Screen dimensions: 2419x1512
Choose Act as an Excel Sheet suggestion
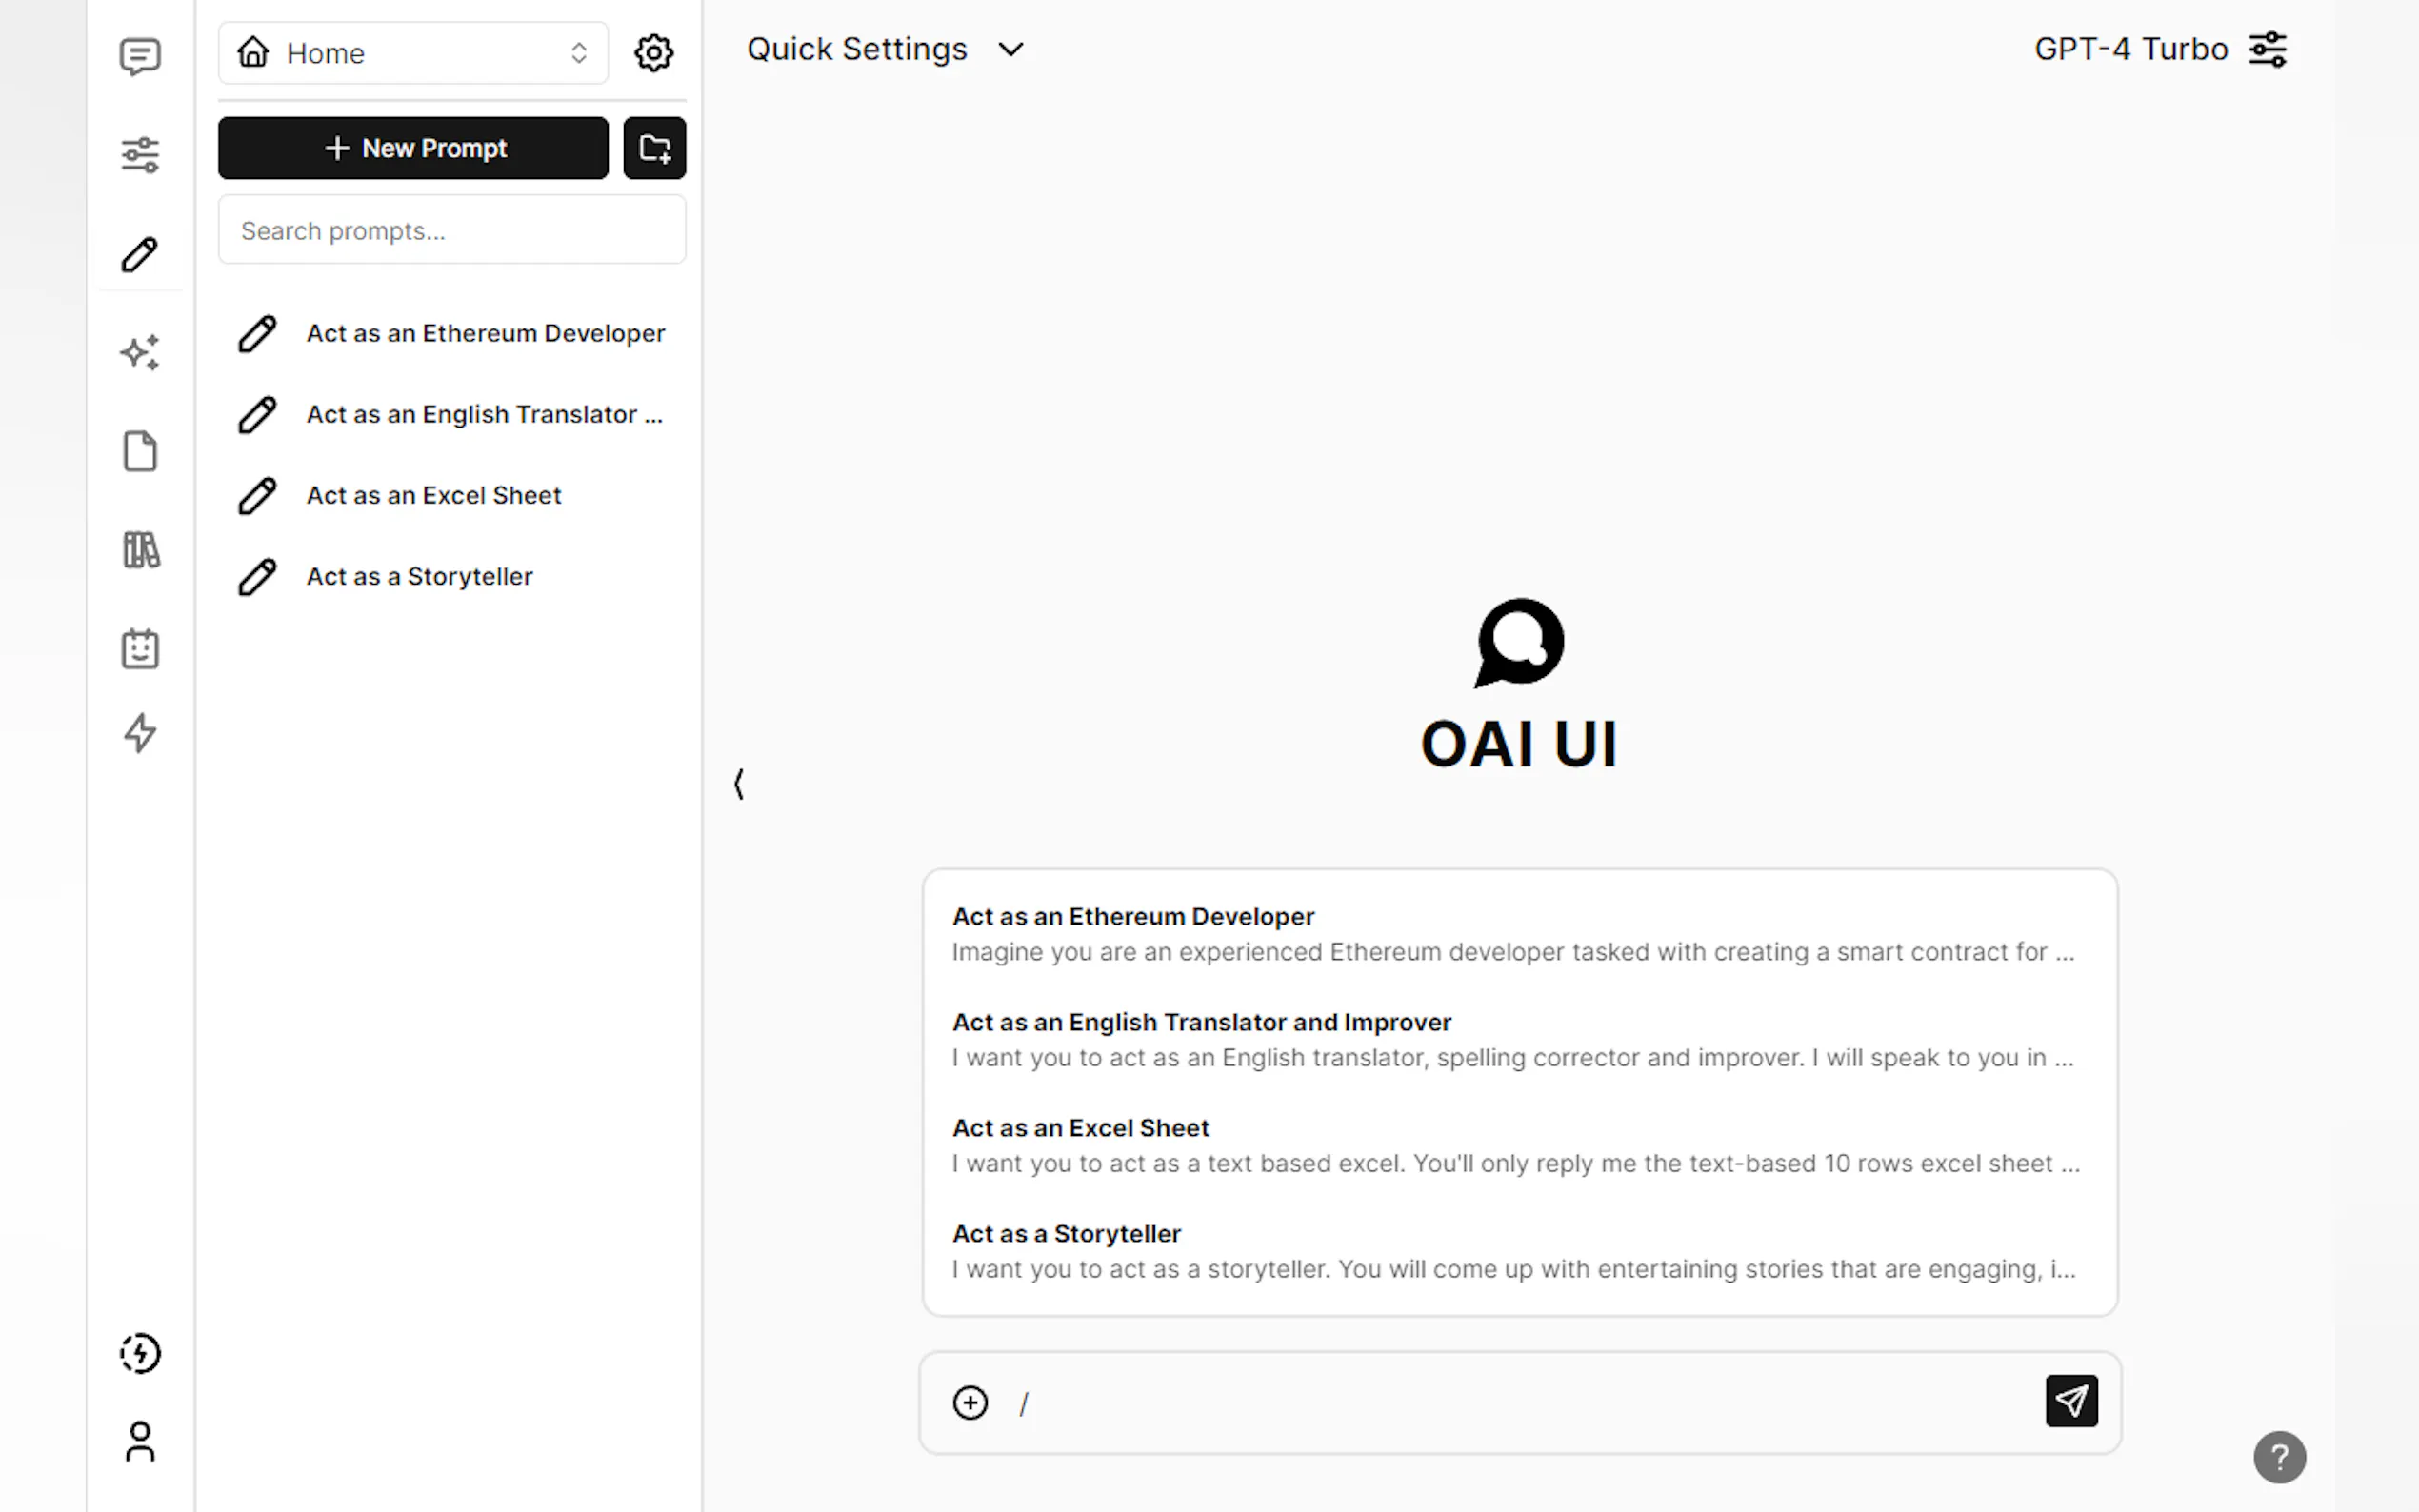1517,1145
